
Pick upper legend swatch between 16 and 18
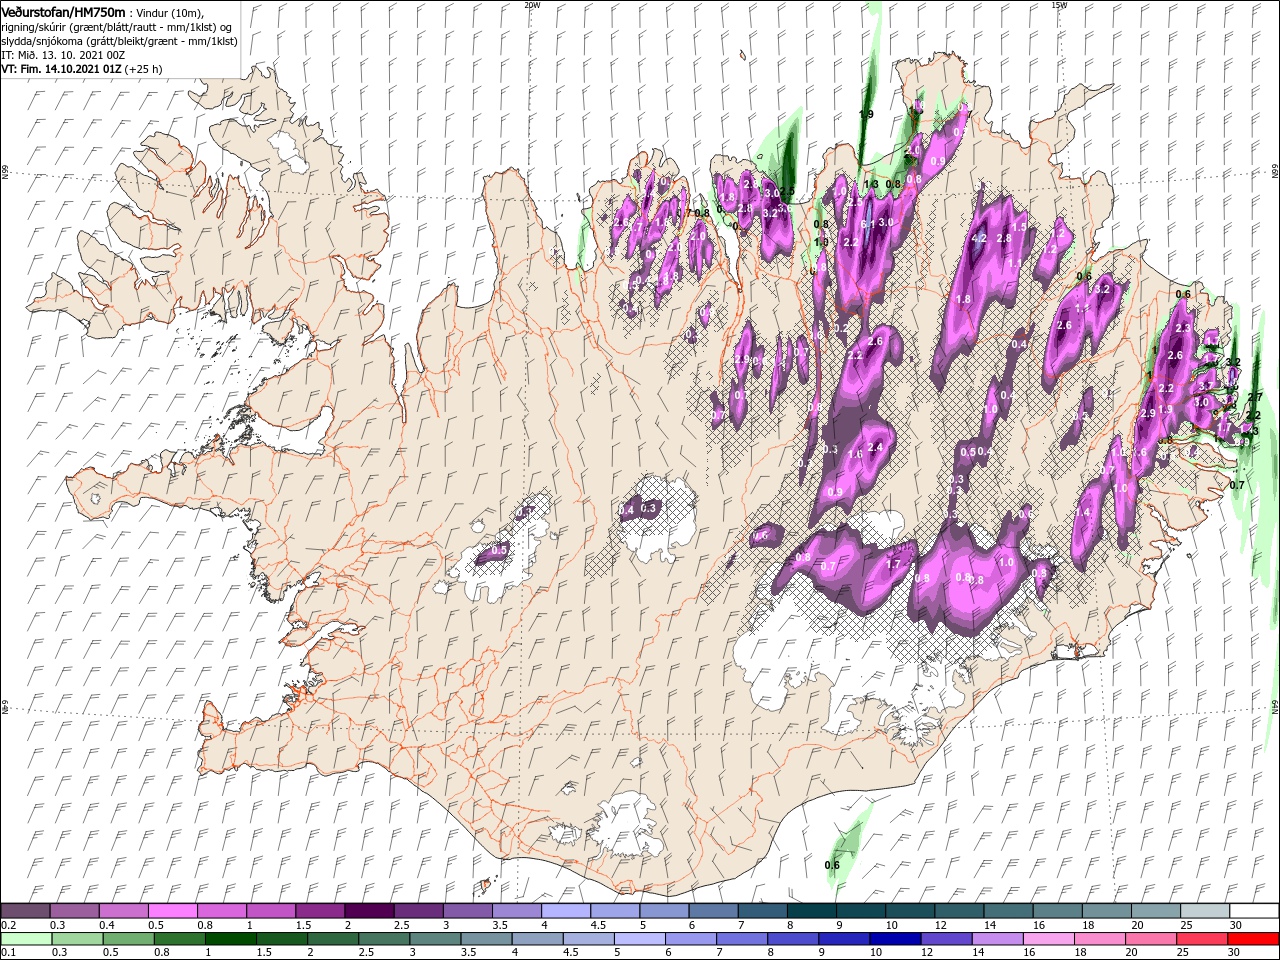1058,911
